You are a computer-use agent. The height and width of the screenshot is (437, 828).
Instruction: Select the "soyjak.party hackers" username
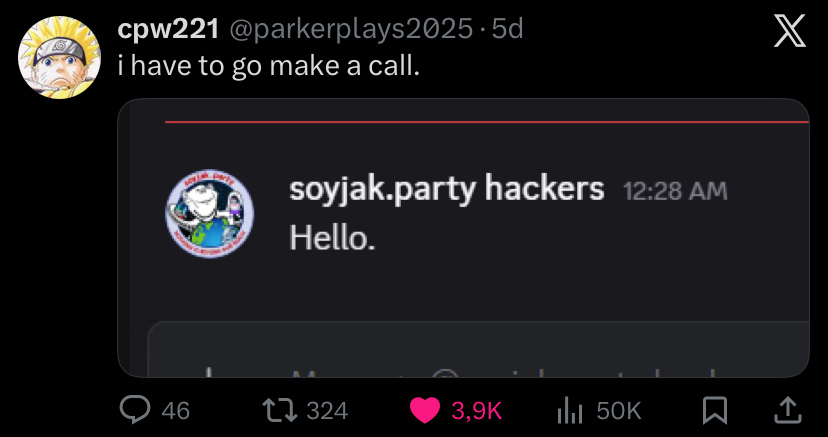tap(446, 188)
